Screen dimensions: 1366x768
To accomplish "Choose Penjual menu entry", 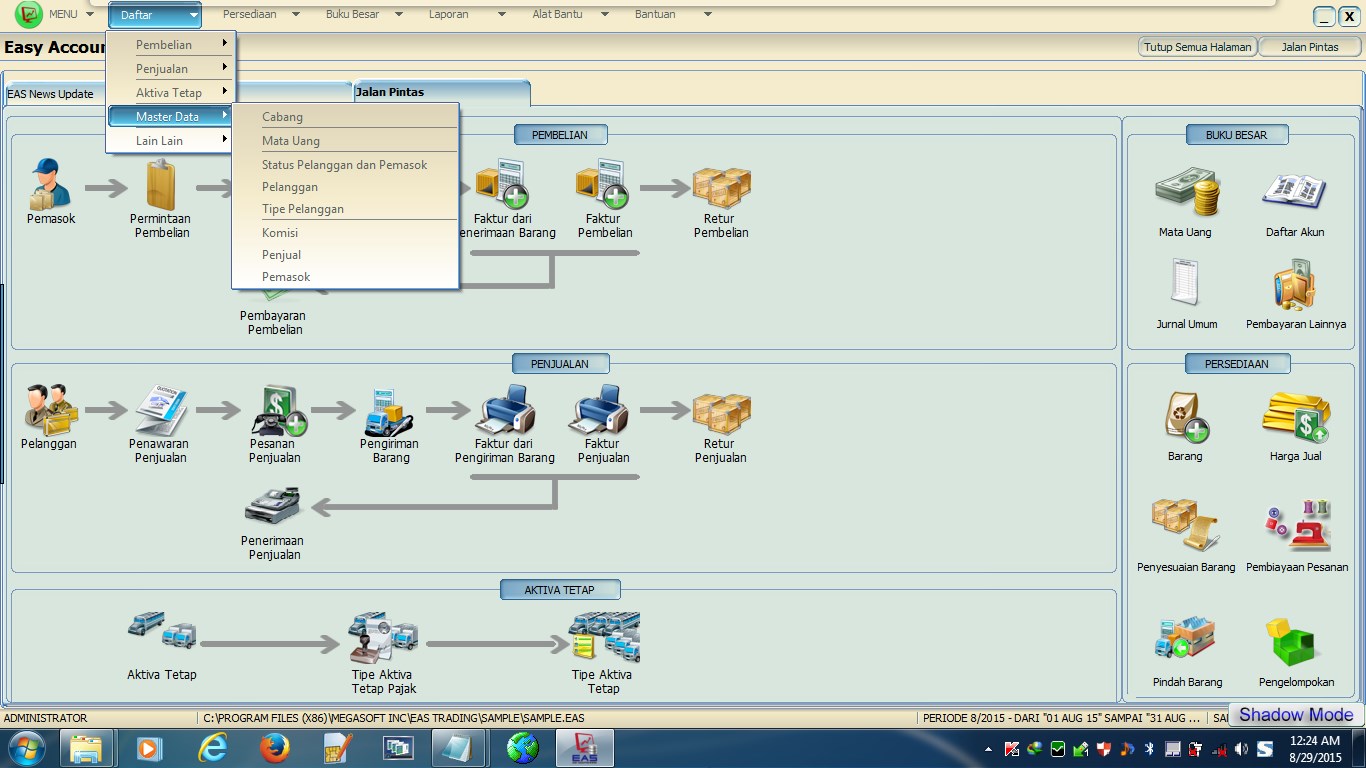I will (x=345, y=255).
